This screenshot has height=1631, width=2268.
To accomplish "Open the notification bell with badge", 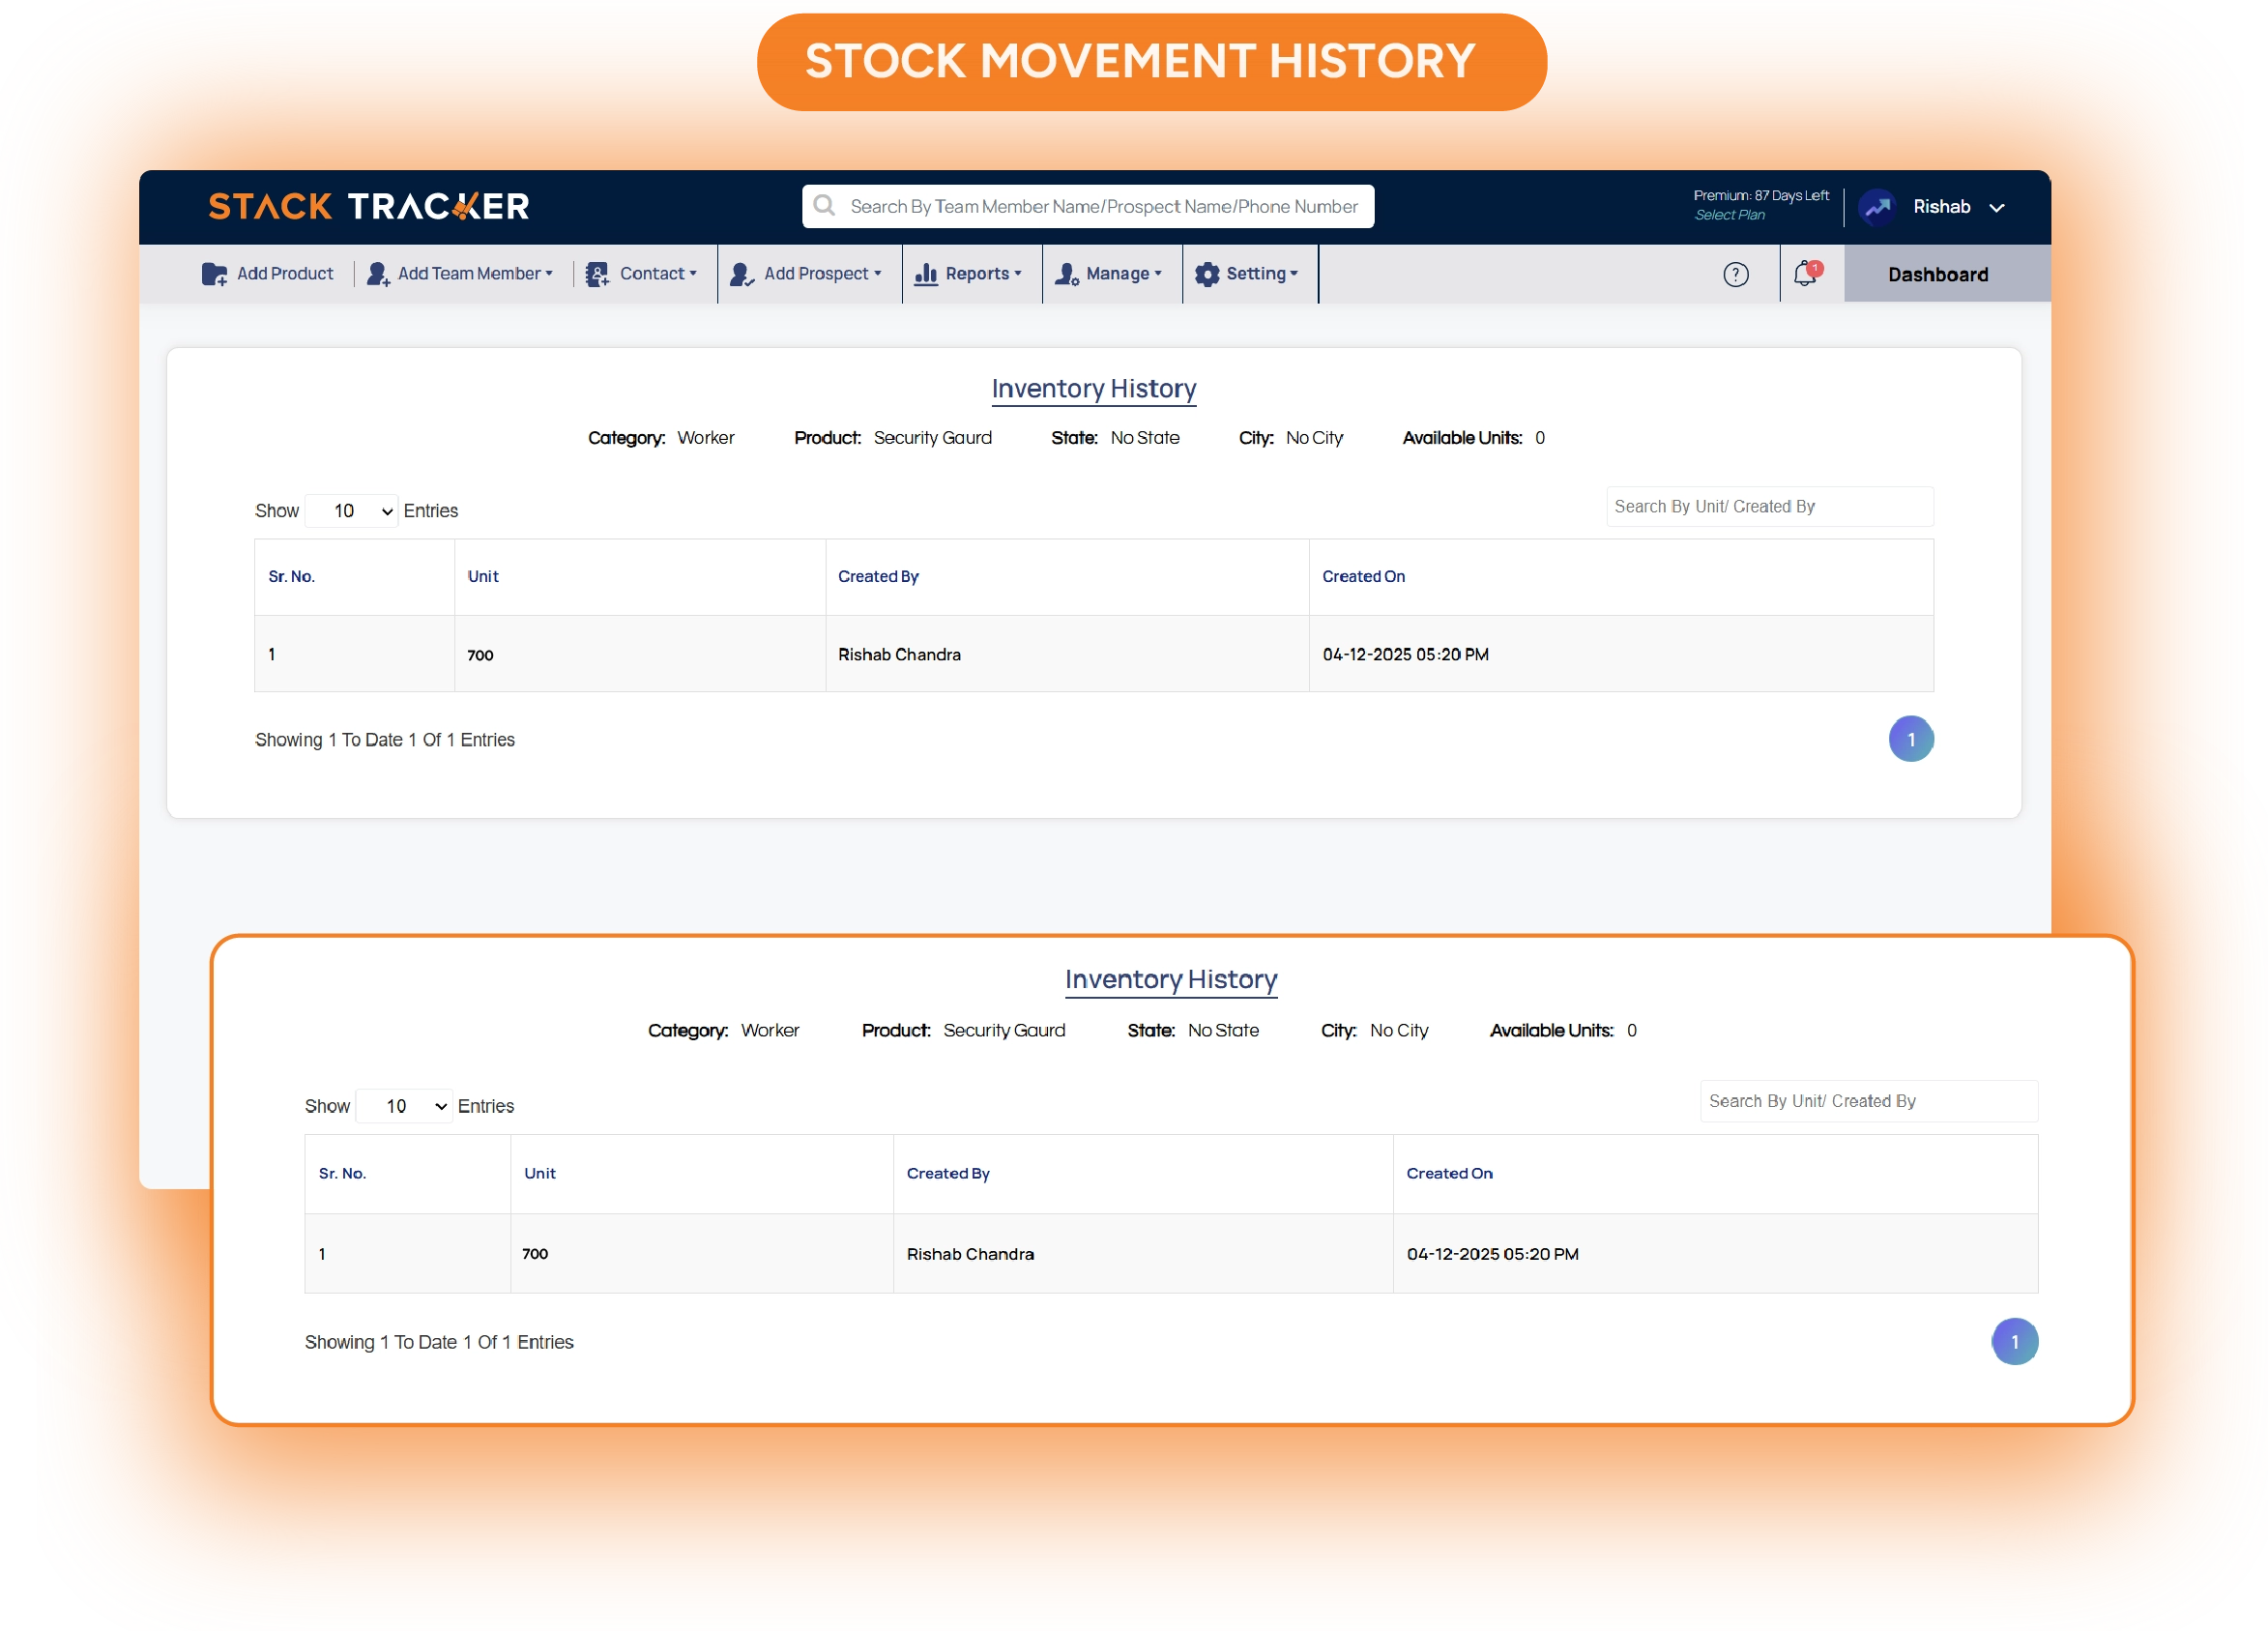I will (1806, 274).
